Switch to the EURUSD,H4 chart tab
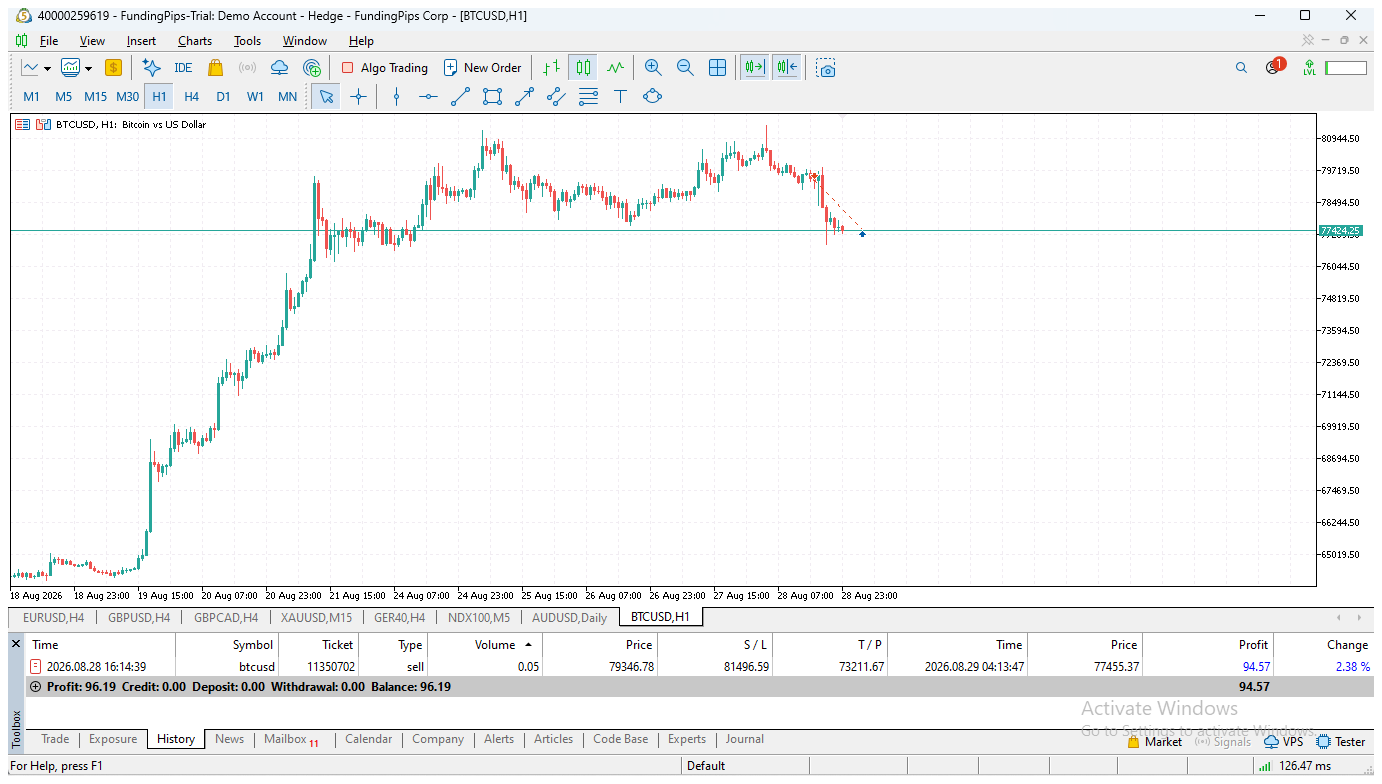The width and height of the screenshot is (1382, 784). tap(54, 618)
